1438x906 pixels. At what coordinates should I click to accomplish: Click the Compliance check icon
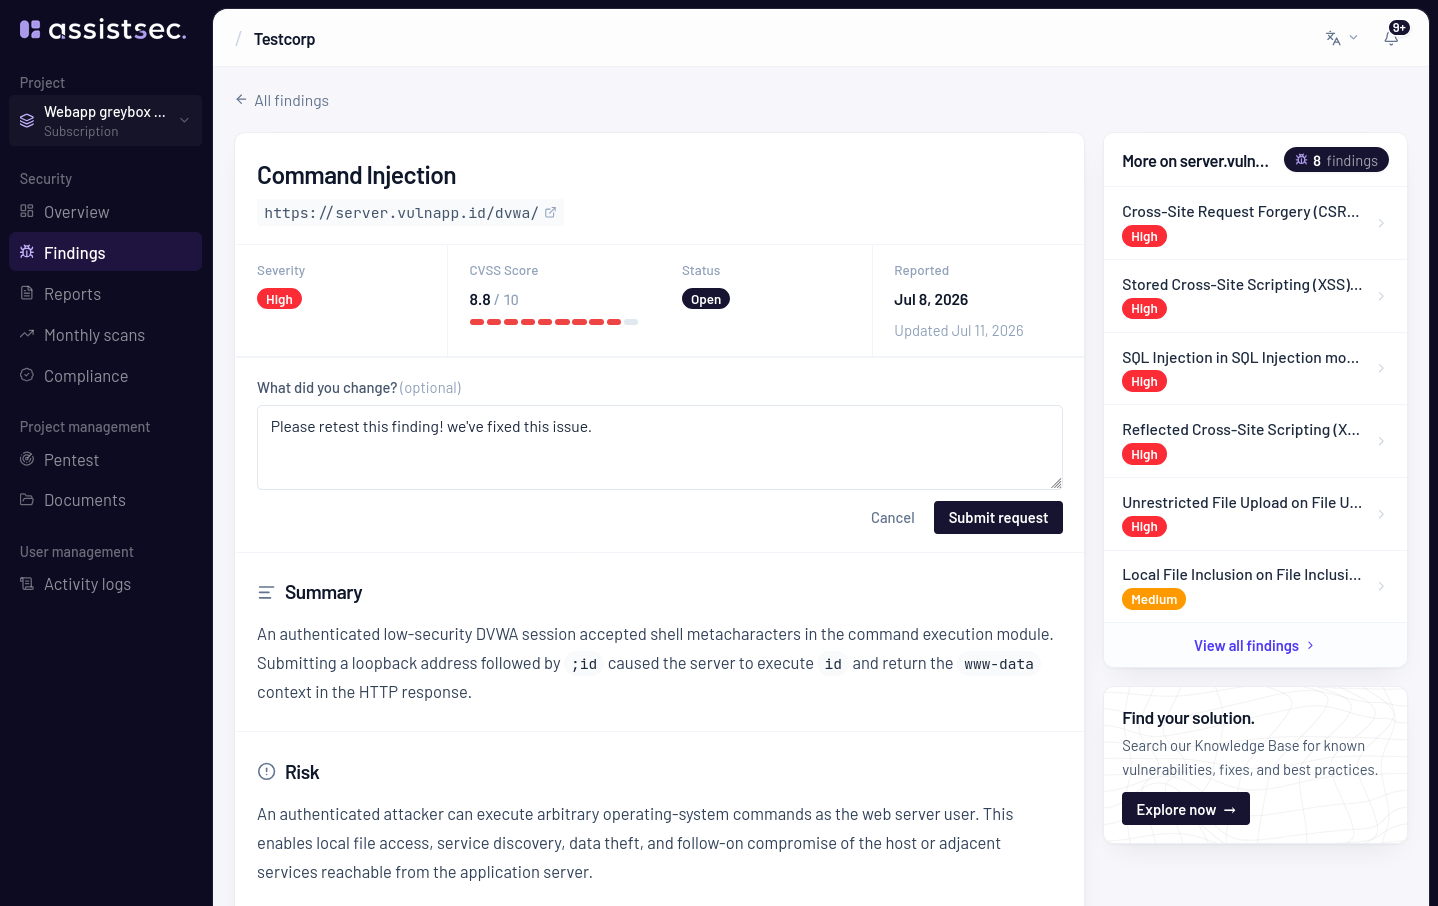pyautogui.click(x=27, y=375)
